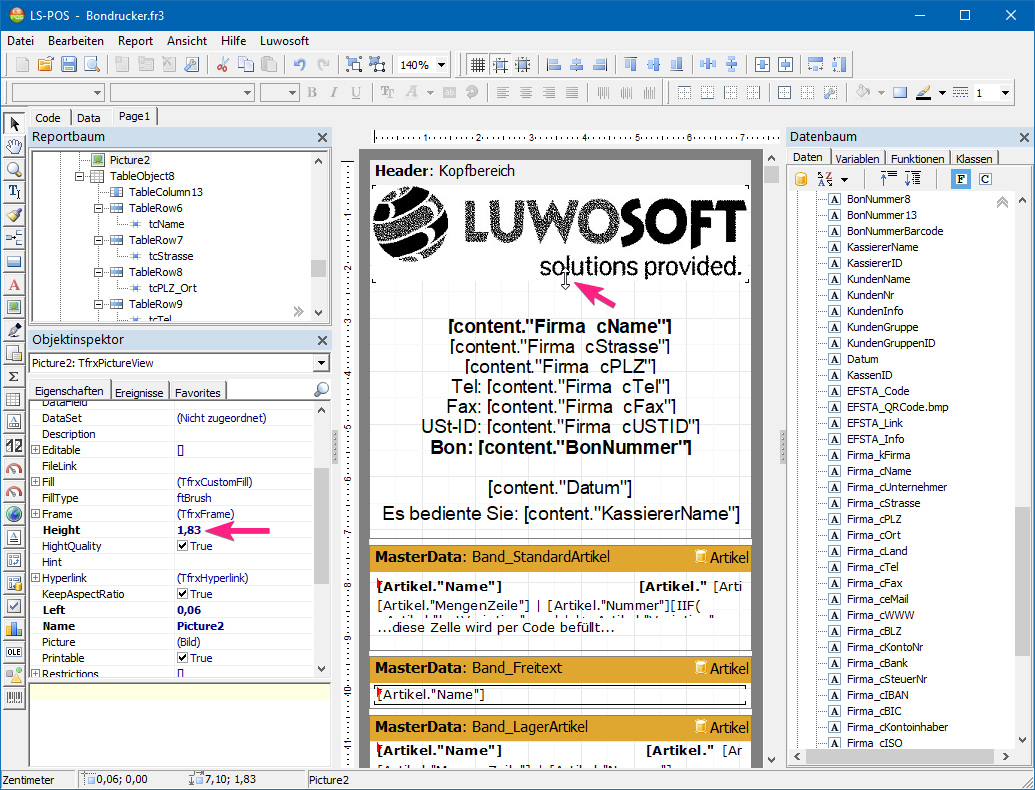Open print Preview from the toolbar

pyautogui.click(x=92, y=65)
